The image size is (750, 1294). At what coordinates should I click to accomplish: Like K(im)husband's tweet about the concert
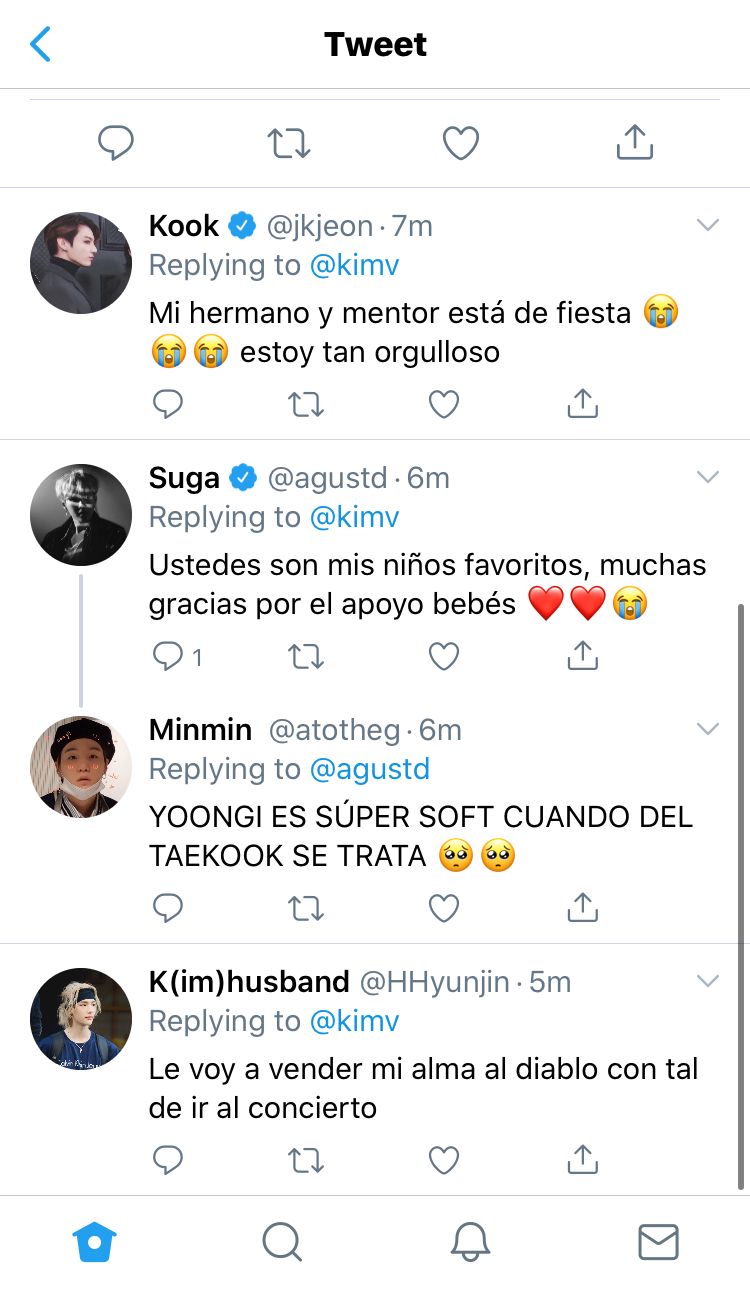point(443,1159)
